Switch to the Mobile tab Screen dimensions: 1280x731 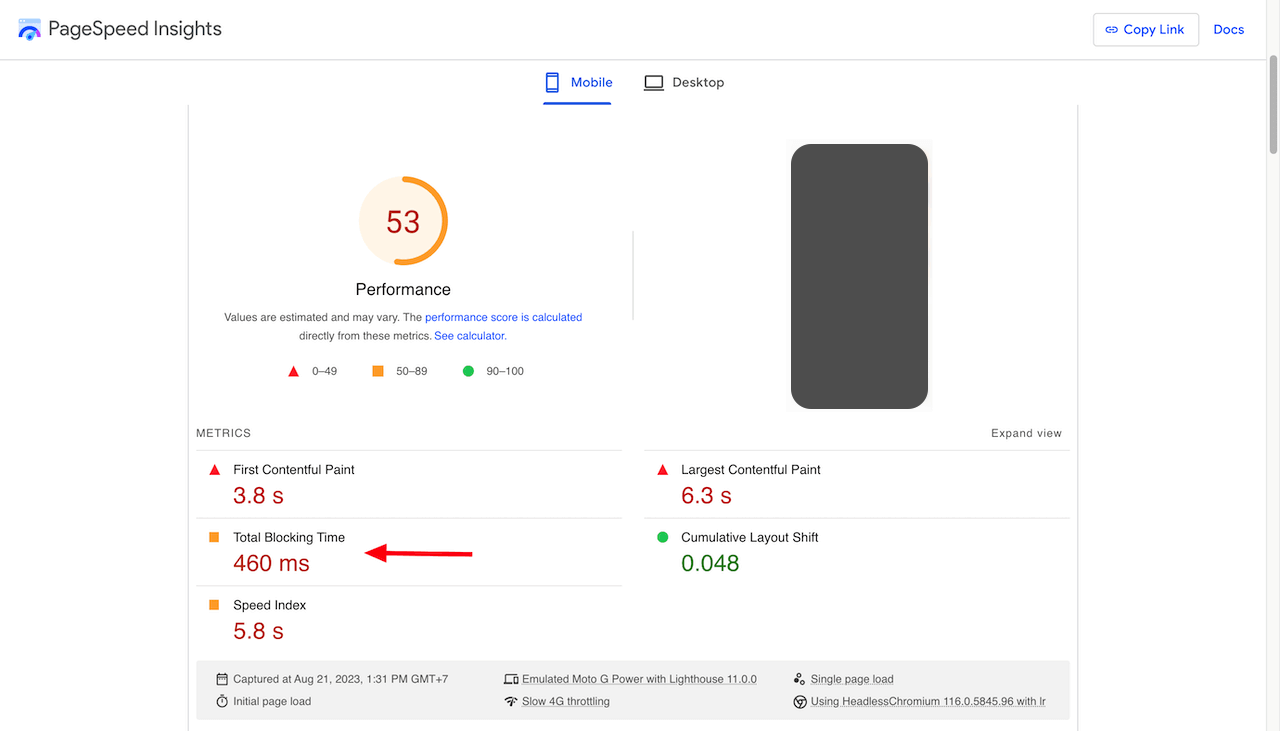coord(578,82)
